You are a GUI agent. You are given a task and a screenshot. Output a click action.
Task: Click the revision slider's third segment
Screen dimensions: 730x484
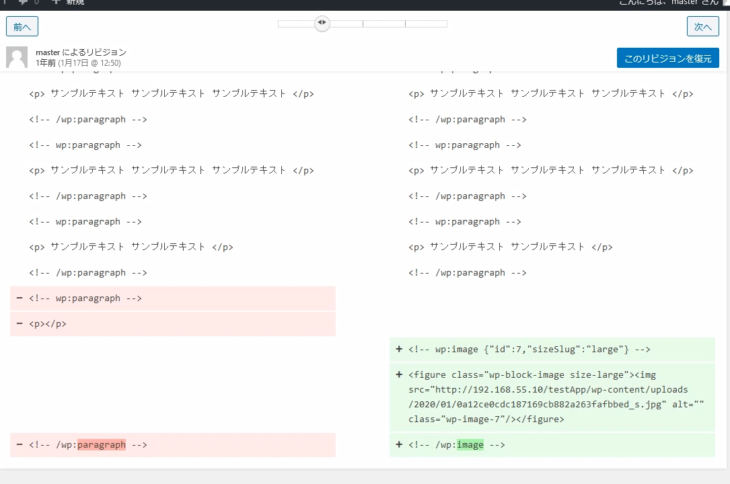(x=384, y=24)
